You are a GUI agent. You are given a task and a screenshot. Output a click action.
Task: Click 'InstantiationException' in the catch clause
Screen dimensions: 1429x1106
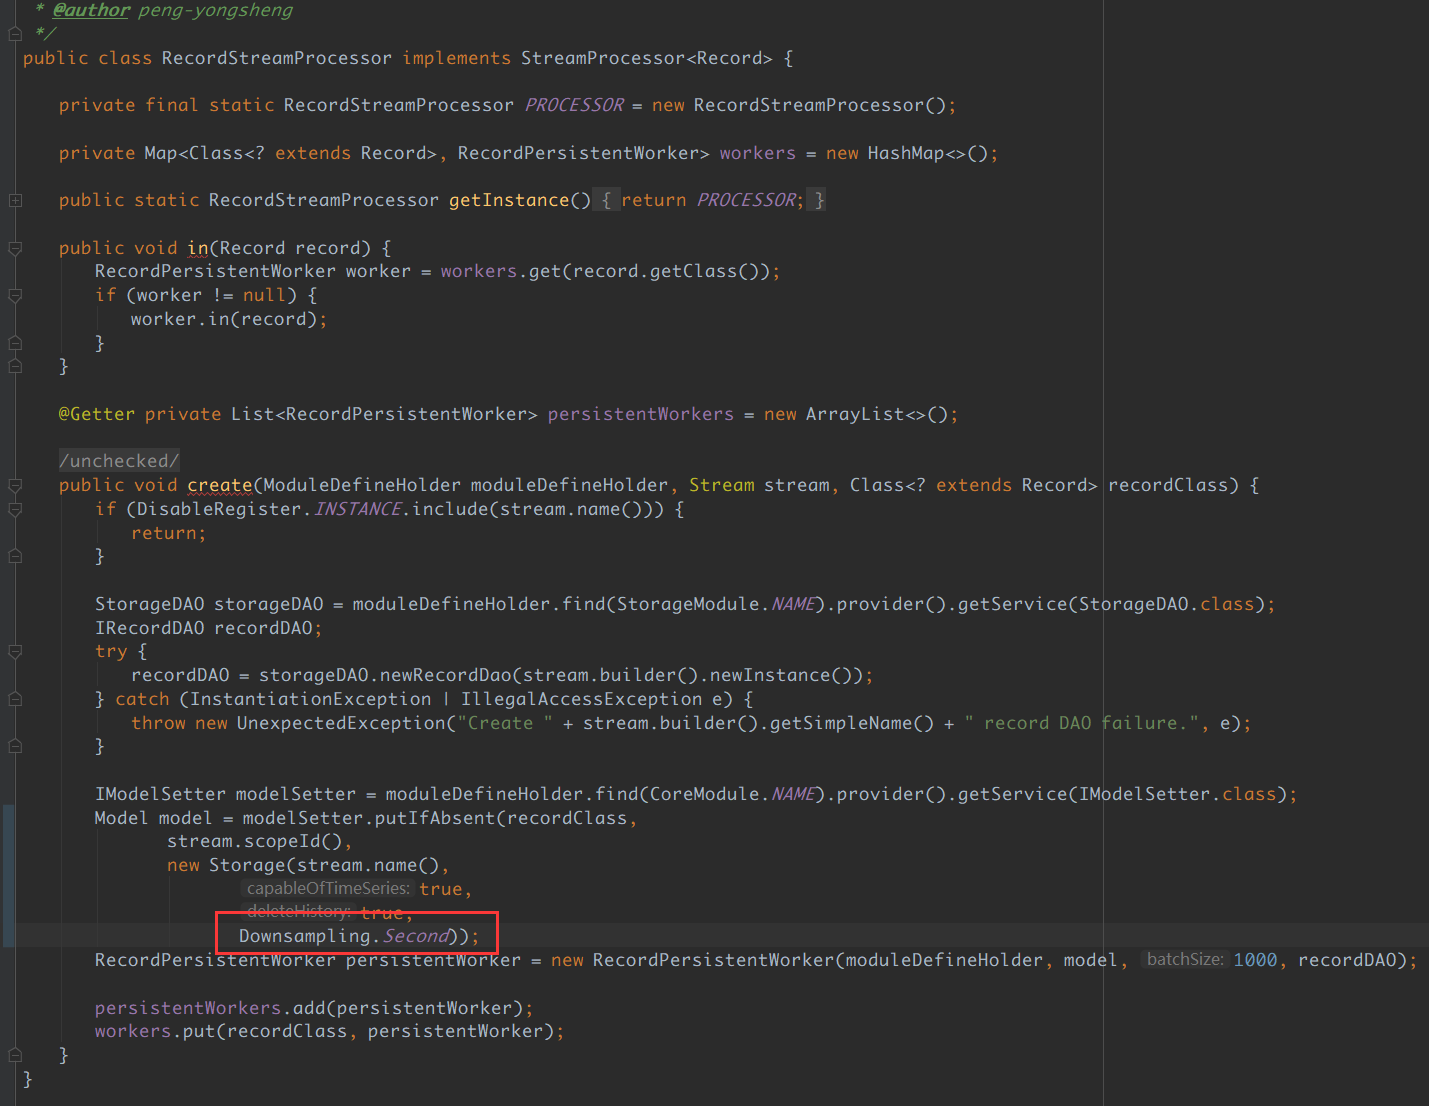tap(311, 699)
